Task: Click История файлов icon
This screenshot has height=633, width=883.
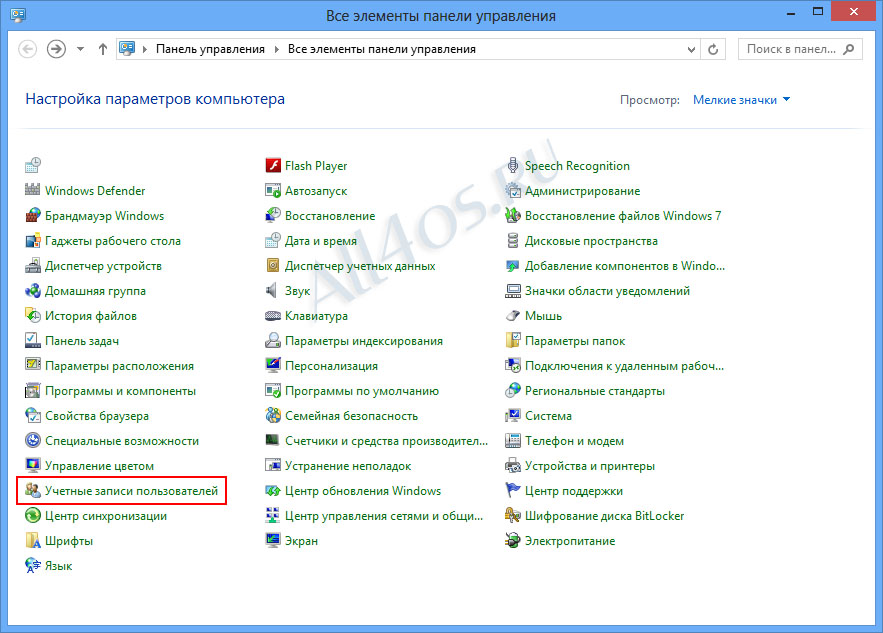Action: click(33, 315)
